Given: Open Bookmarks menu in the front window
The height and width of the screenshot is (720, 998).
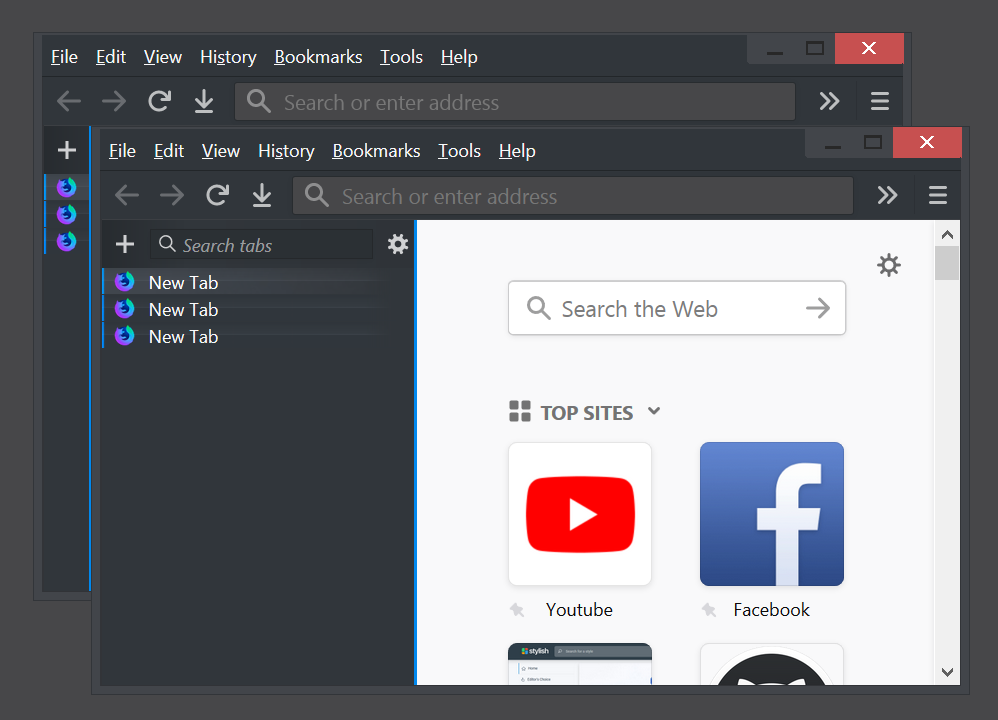Looking at the screenshot, I should coord(376,151).
